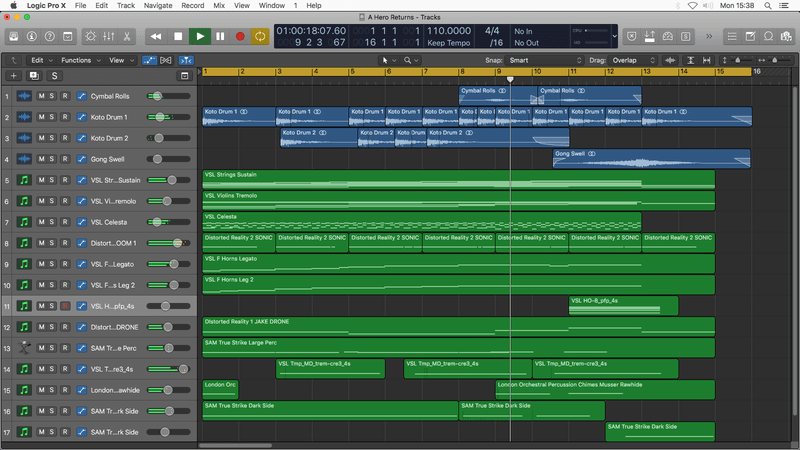Open the Library panel button
Viewport: 800px width, 450px height.
pyautogui.click(x=14, y=36)
